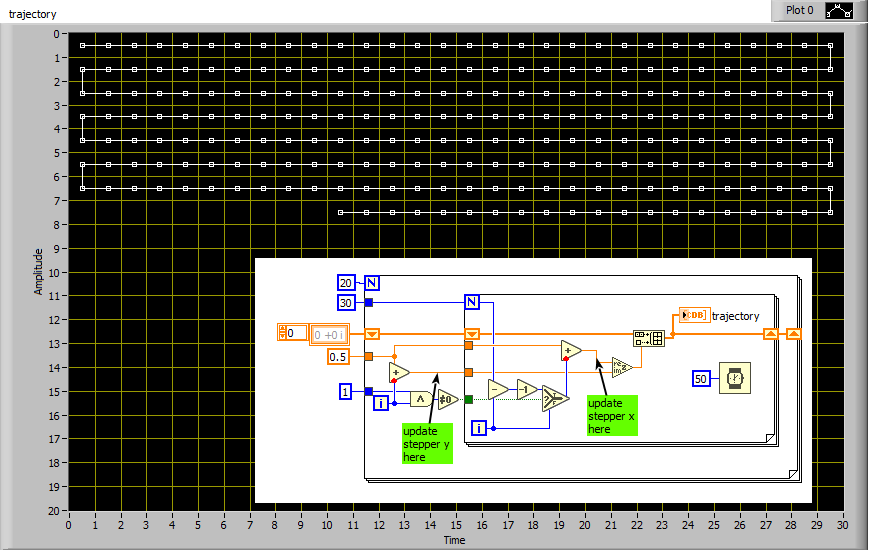Select the Re/Im To Complex node
869x553 pixels.
click(622, 367)
